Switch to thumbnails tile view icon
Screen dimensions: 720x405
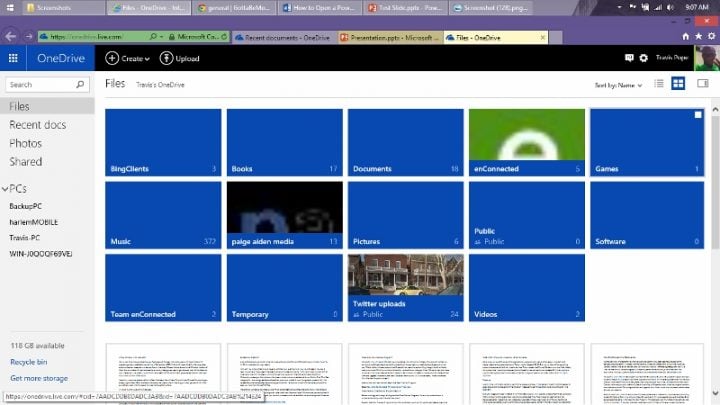pos(678,84)
